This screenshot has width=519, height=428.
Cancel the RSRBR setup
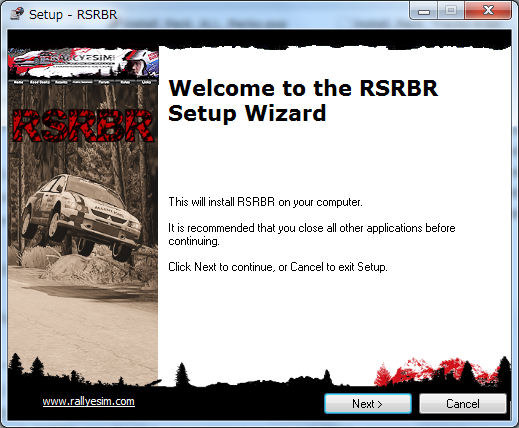pos(463,404)
